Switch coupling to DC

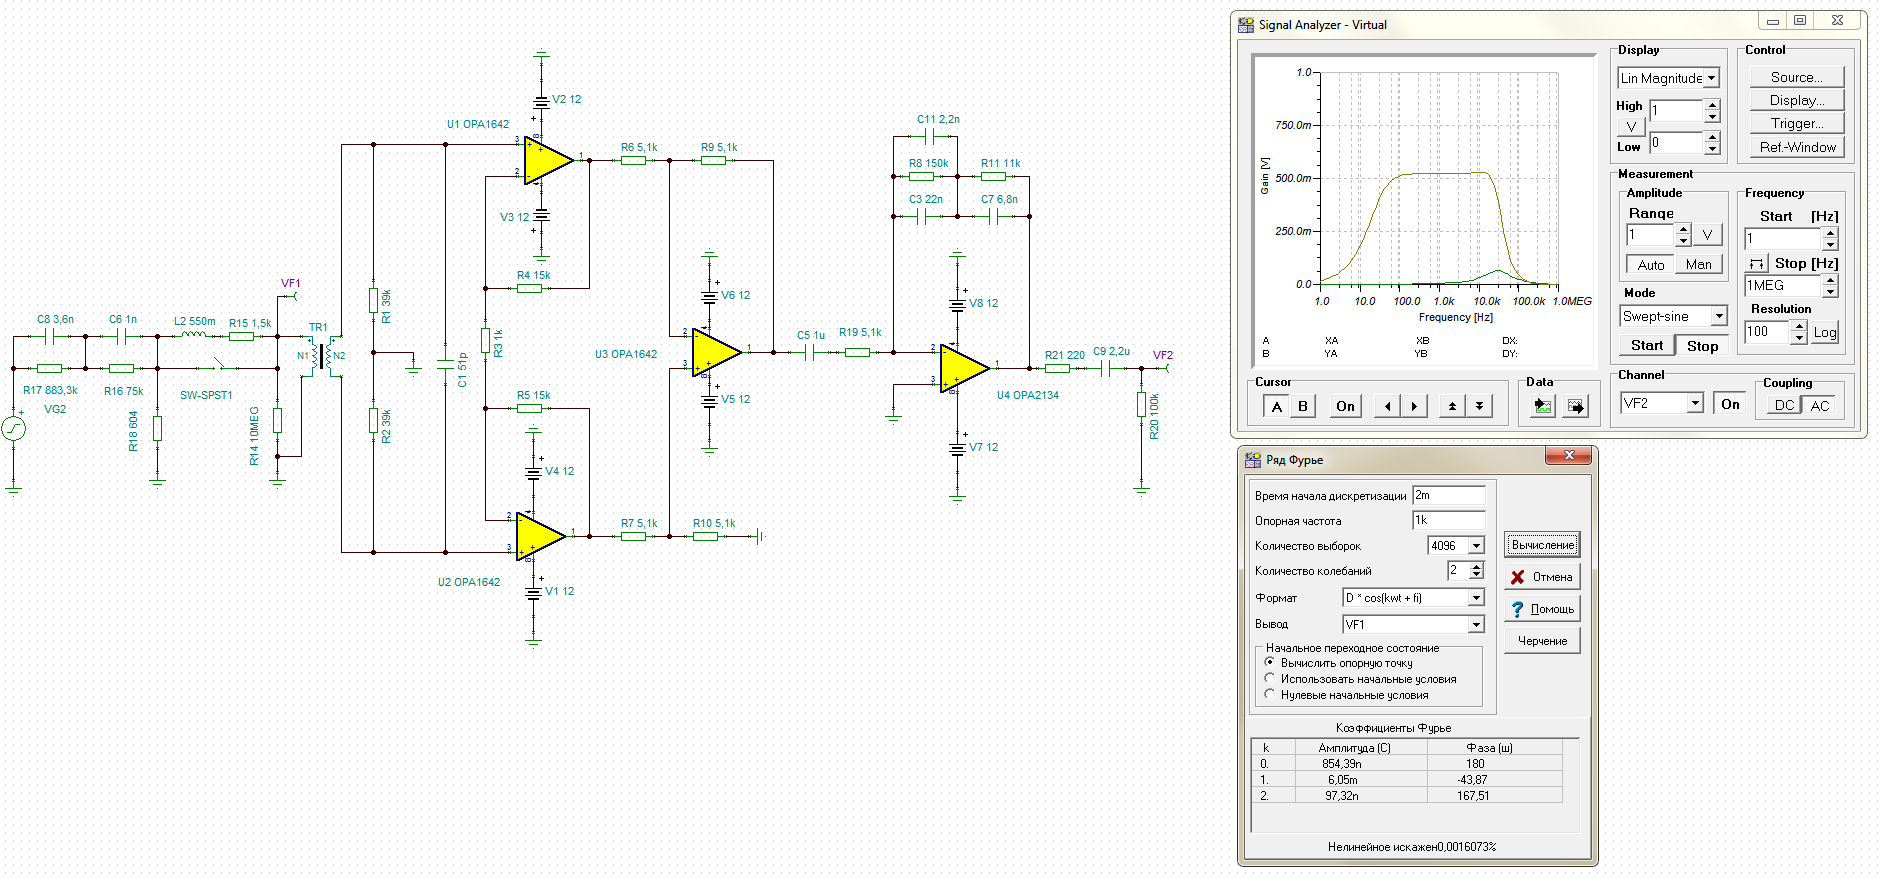click(x=1784, y=405)
